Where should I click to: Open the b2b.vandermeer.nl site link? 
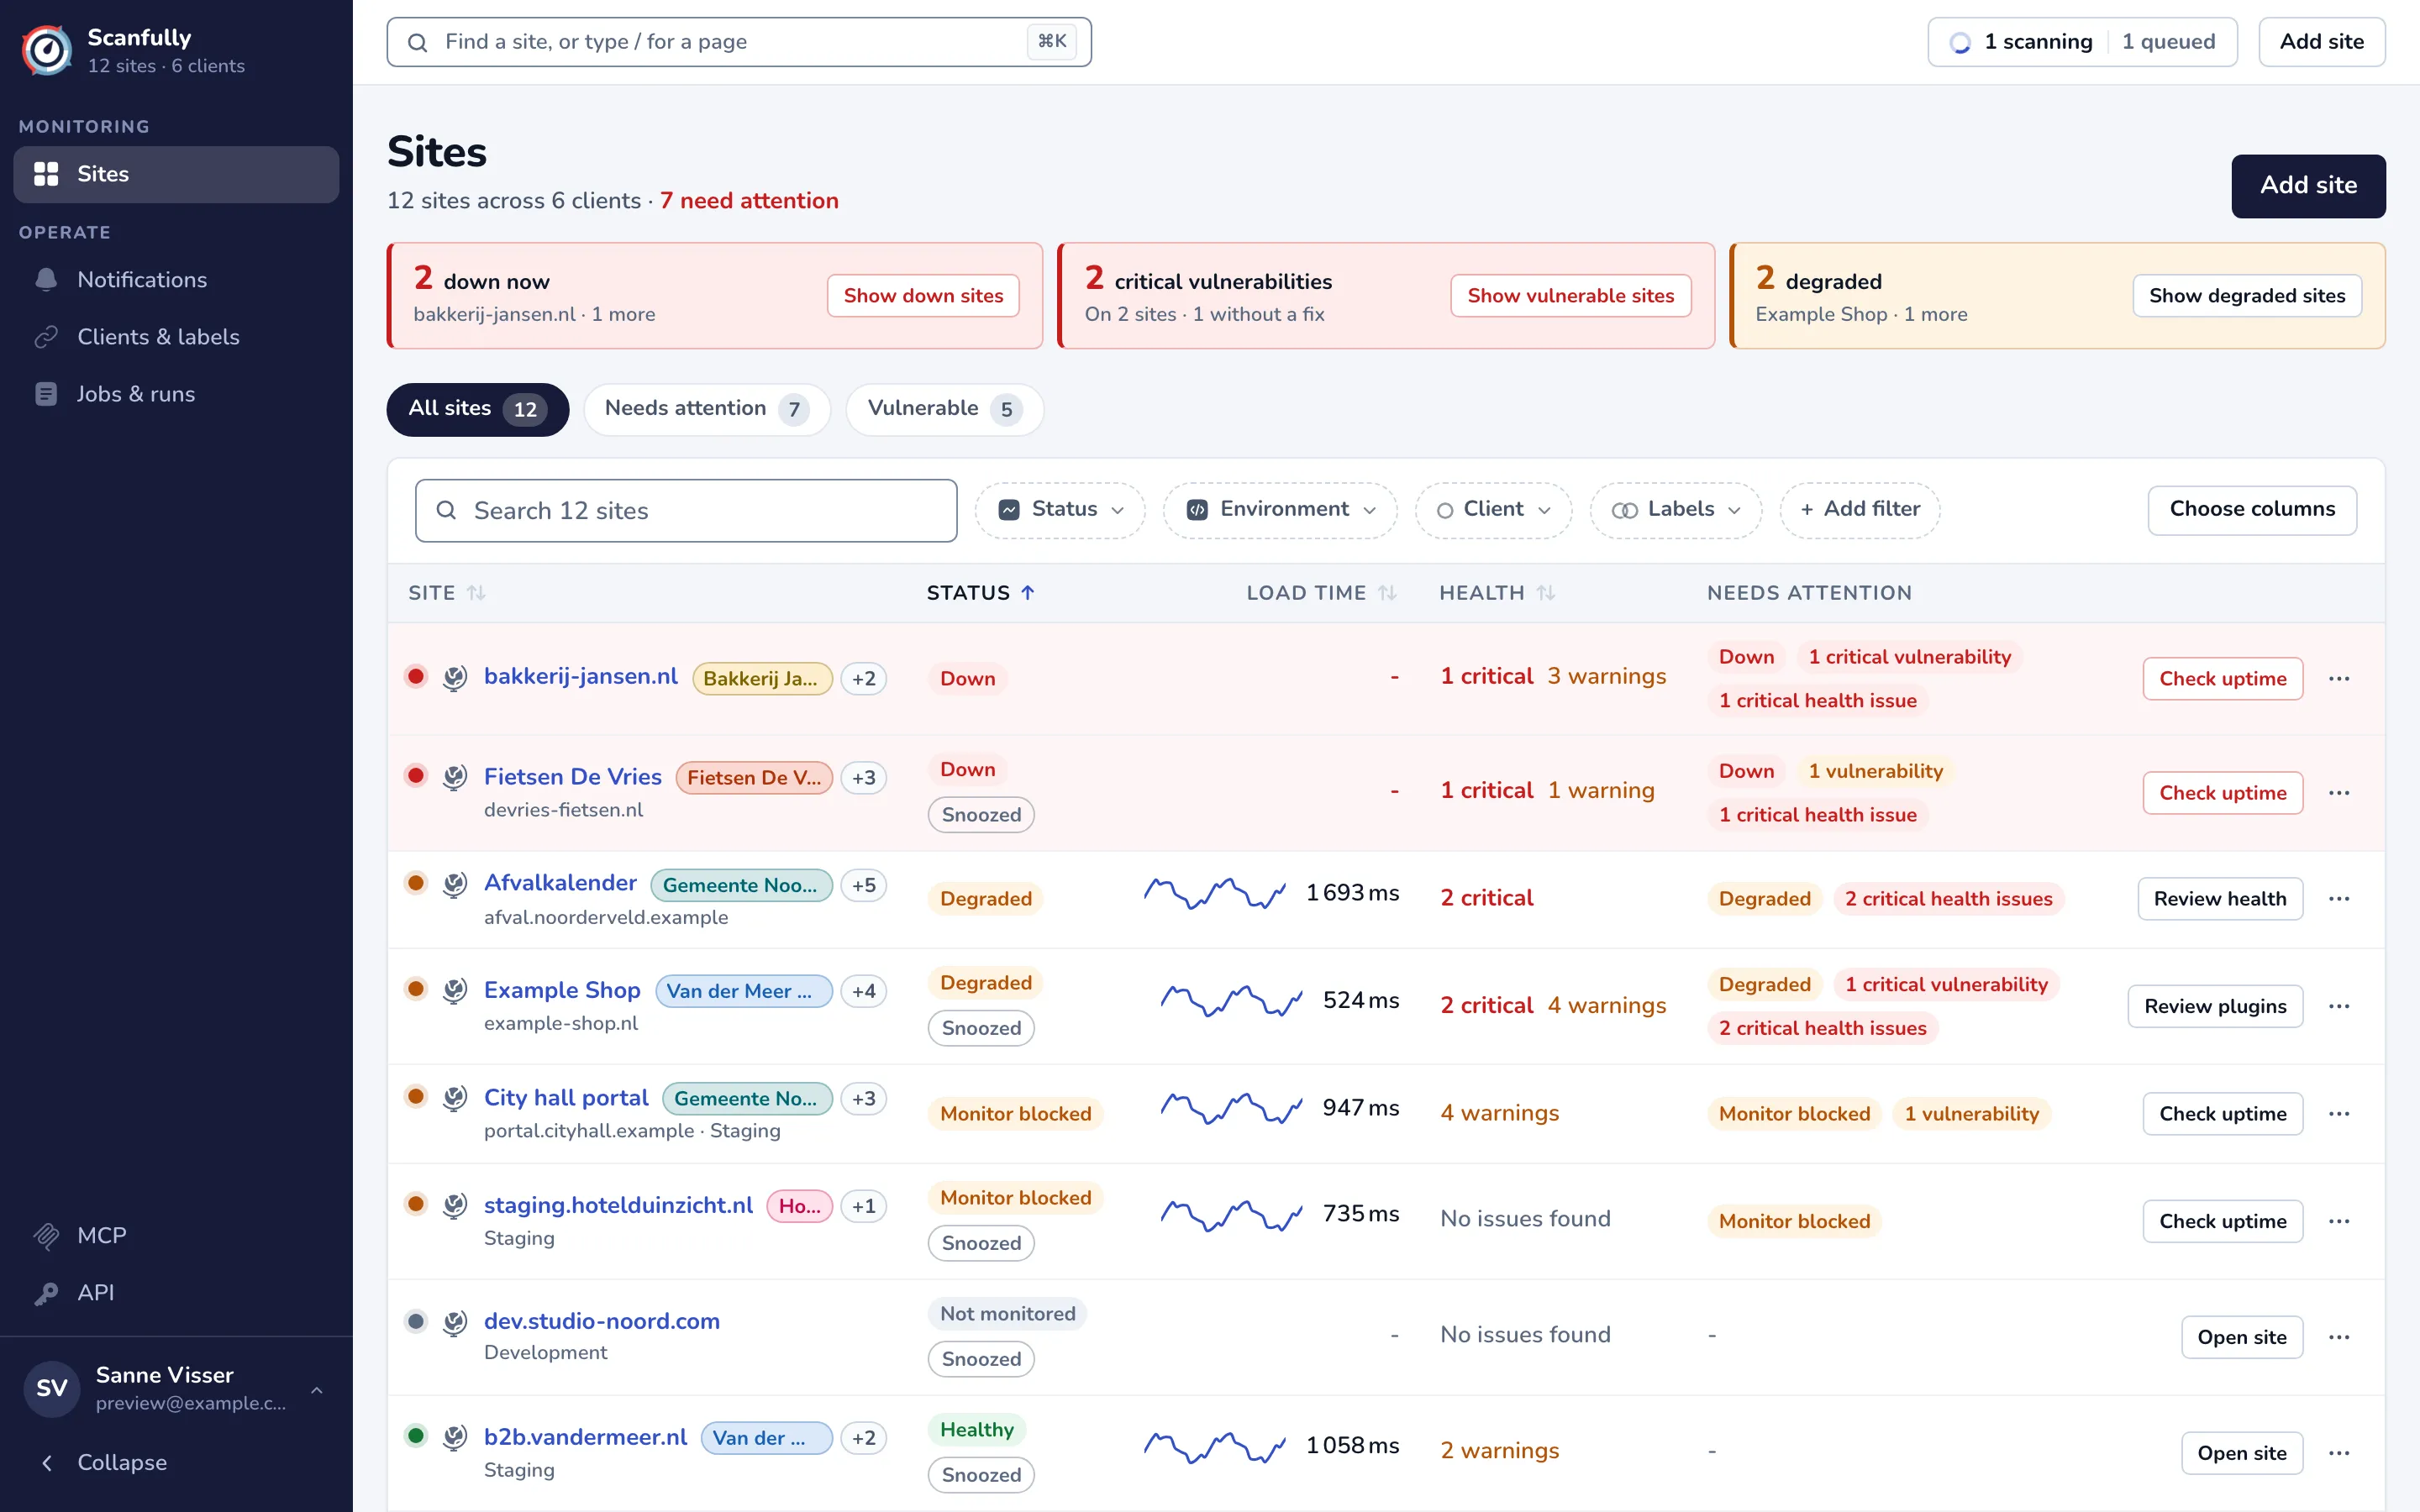click(x=585, y=1437)
